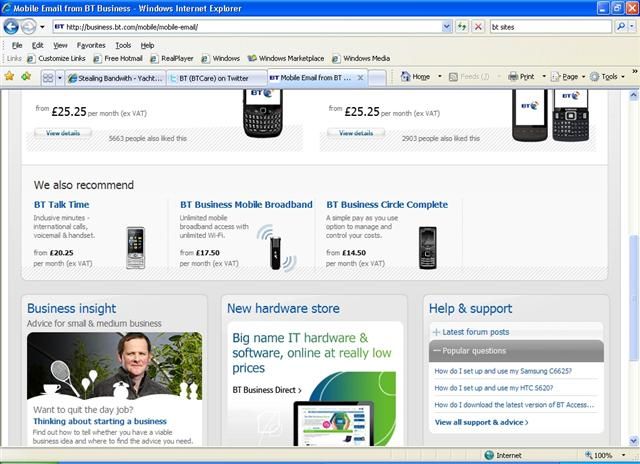Open the File menu
Image resolution: width=640 pixels, height=464 pixels.
[x=17, y=45]
